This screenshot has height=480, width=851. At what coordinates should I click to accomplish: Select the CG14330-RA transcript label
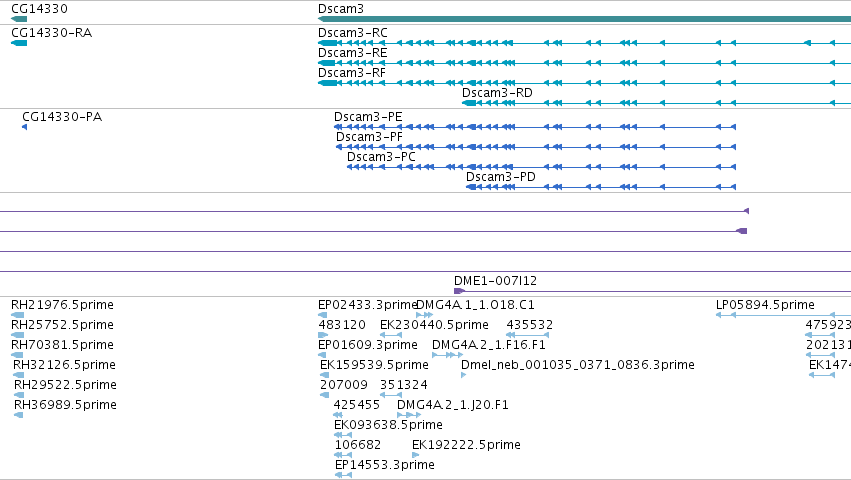52,33
